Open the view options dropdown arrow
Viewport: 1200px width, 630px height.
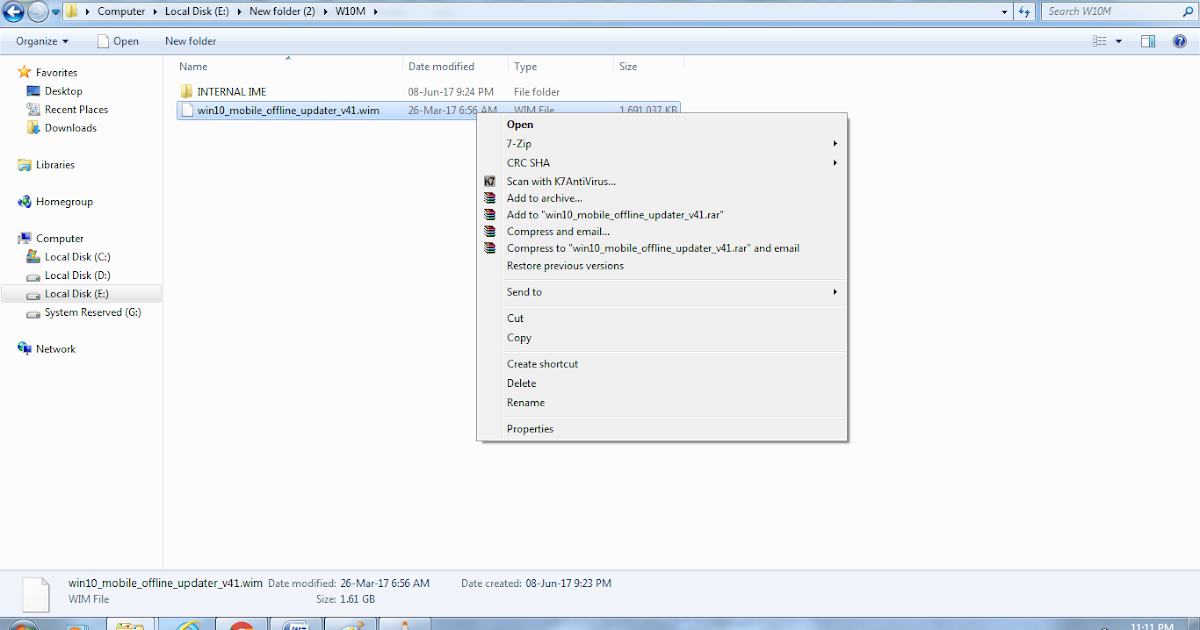1119,41
